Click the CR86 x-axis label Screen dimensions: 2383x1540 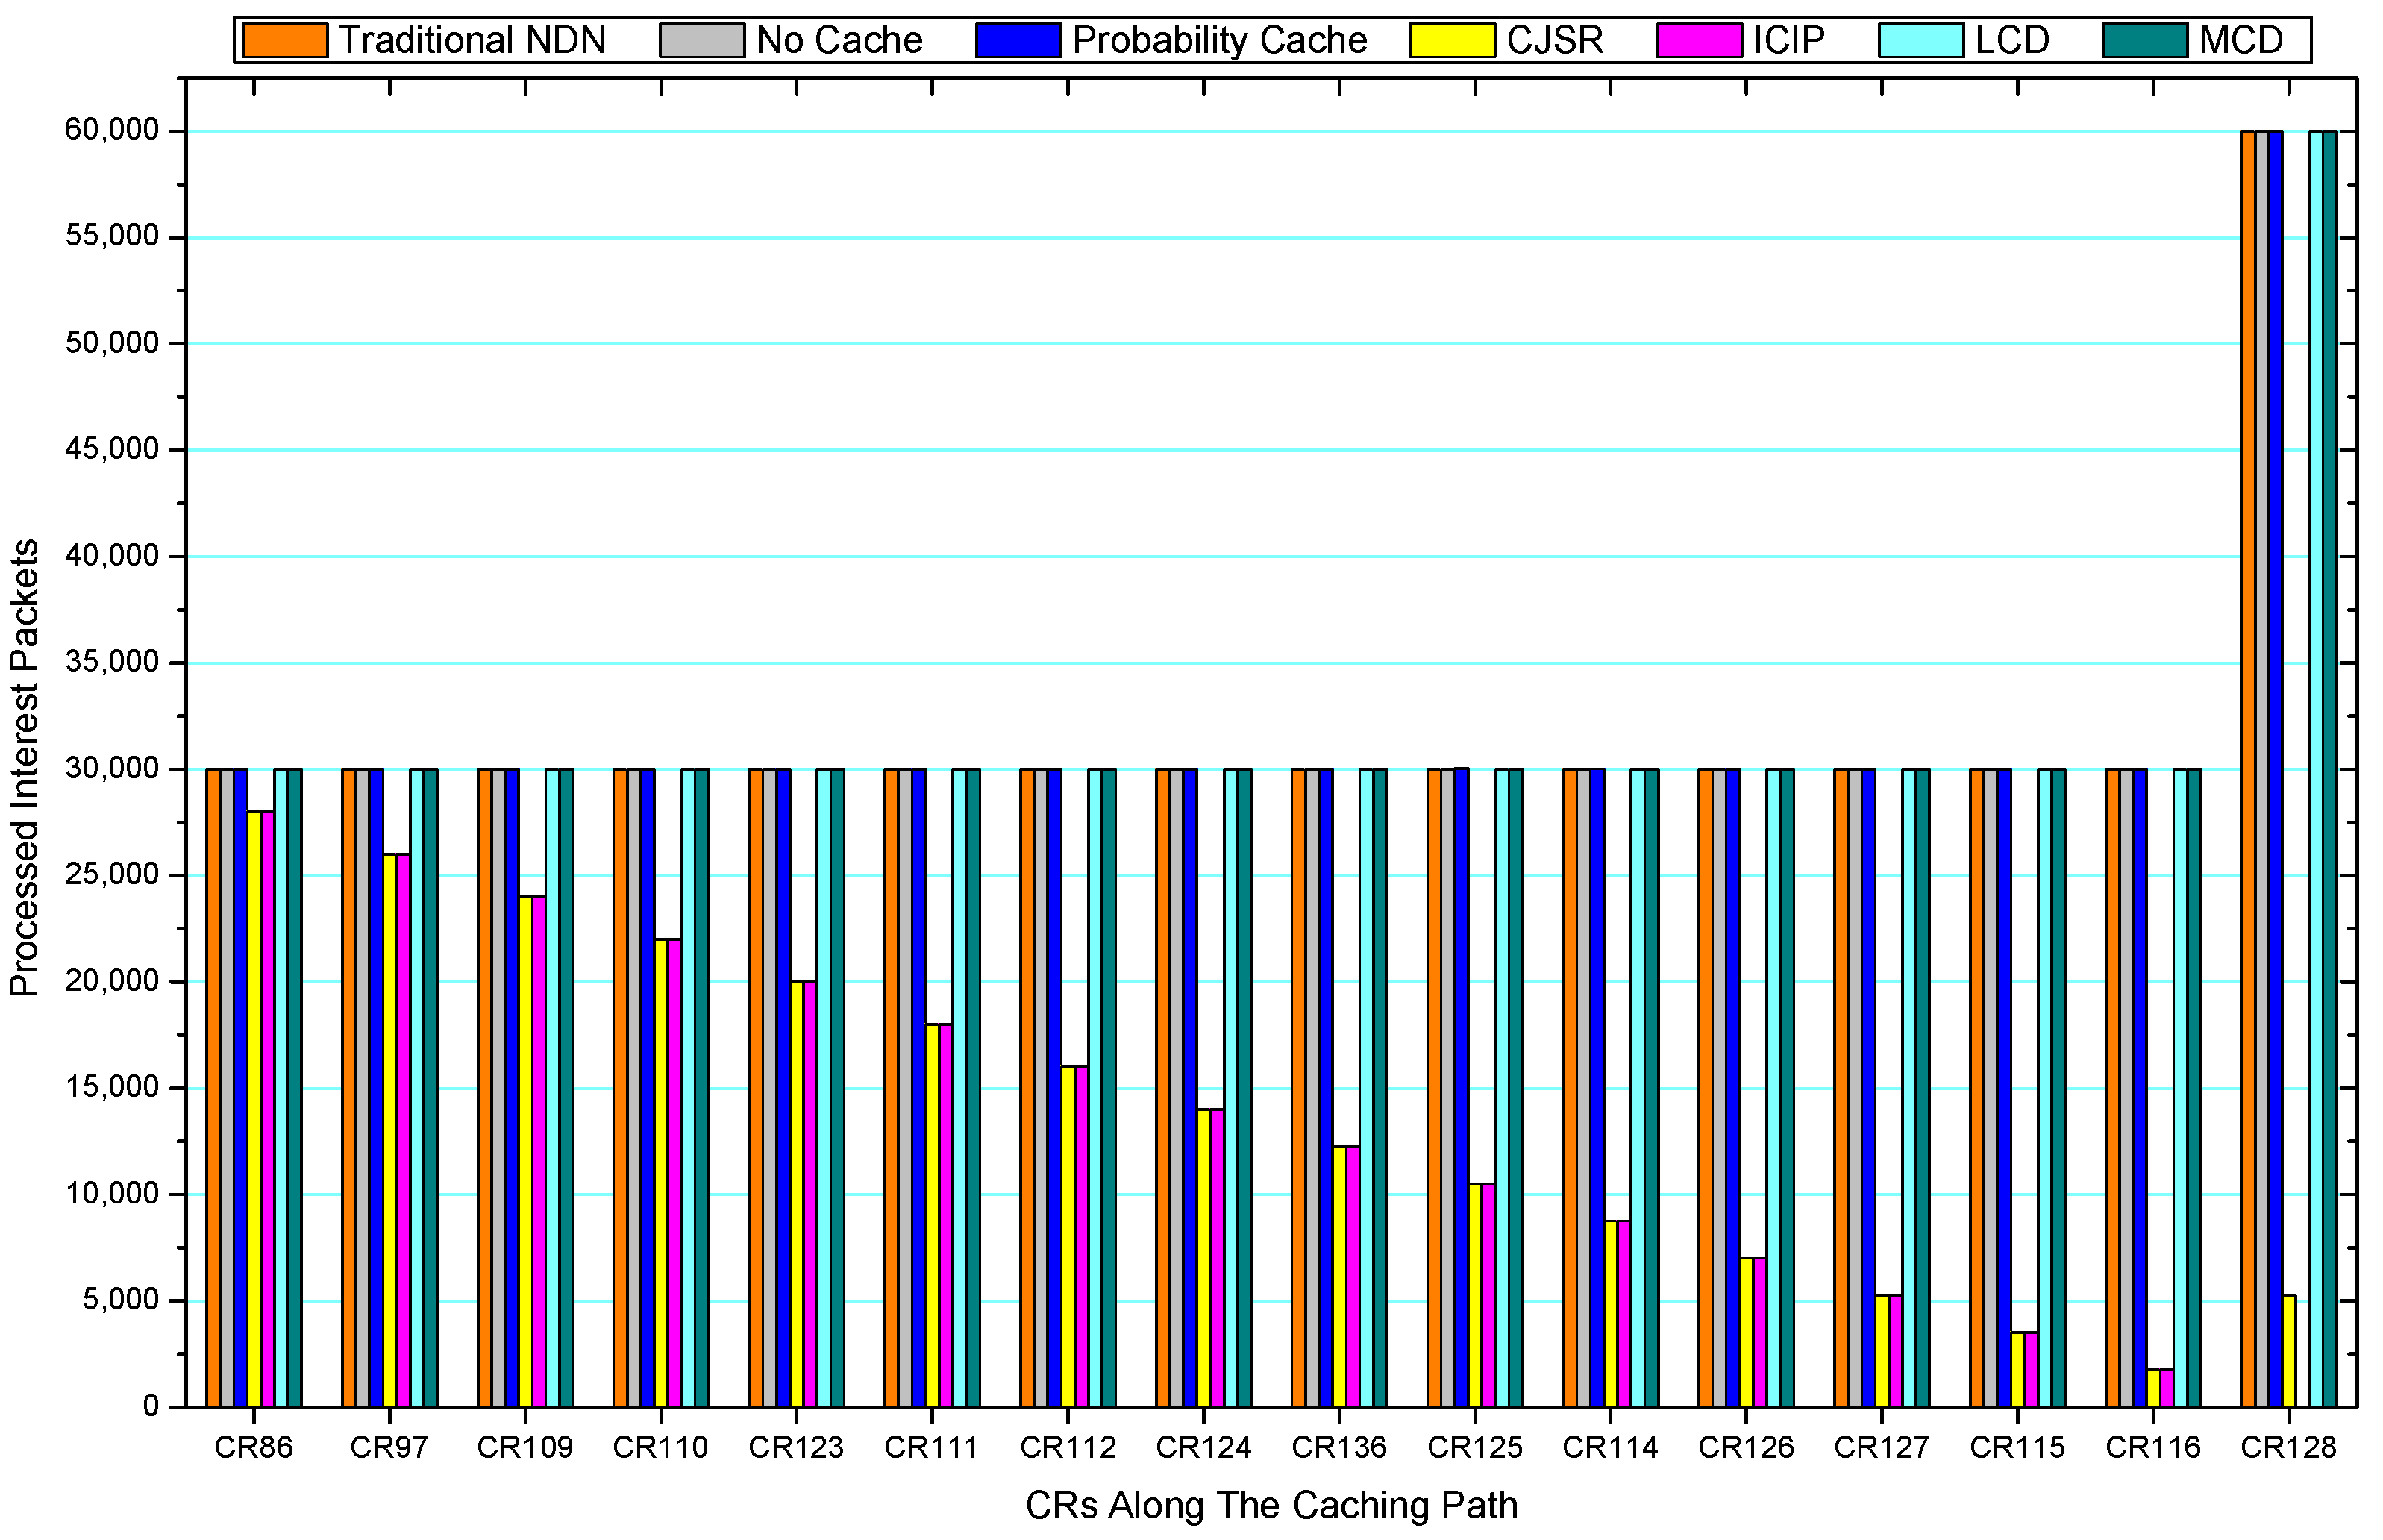tap(253, 1447)
